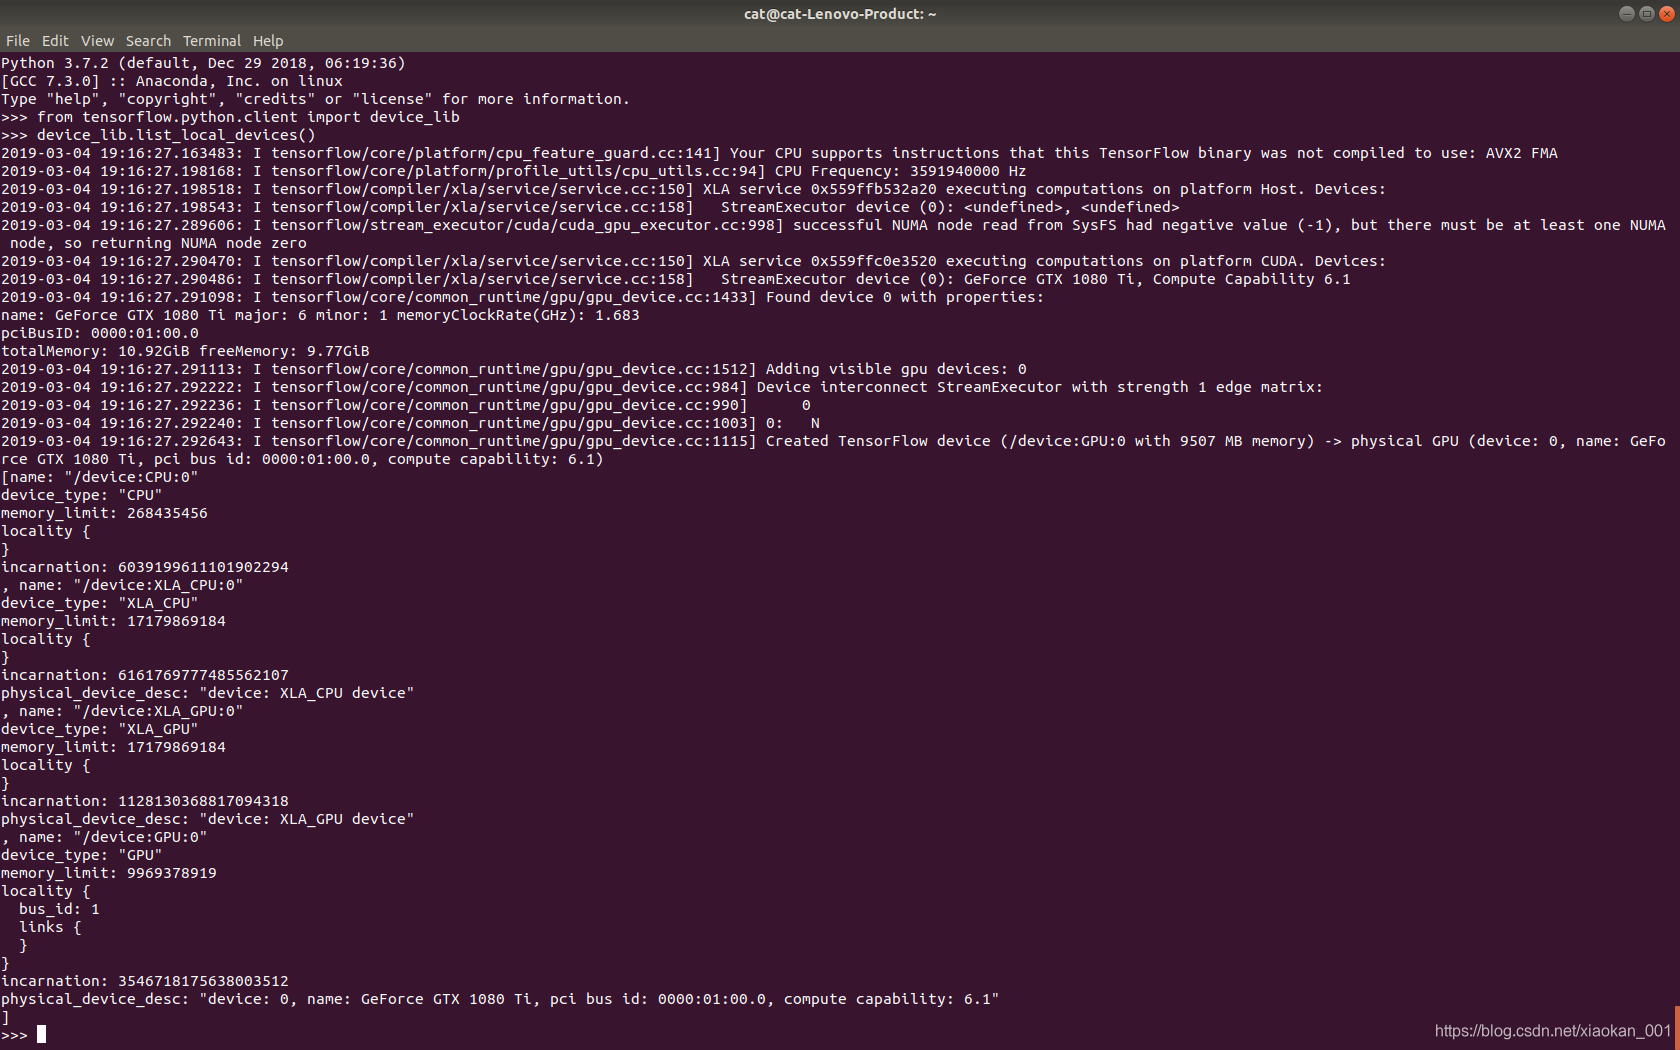Viewport: 1680px width, 1050px height.
Task: Minimize the terminal window
Action: (1626, 13)
